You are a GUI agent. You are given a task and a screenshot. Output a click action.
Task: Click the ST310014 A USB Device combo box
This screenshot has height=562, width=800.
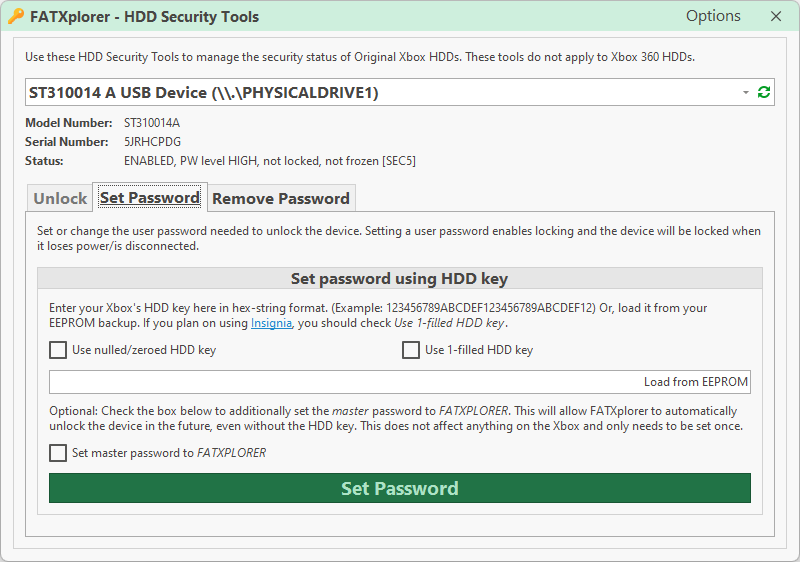point(400,92)
